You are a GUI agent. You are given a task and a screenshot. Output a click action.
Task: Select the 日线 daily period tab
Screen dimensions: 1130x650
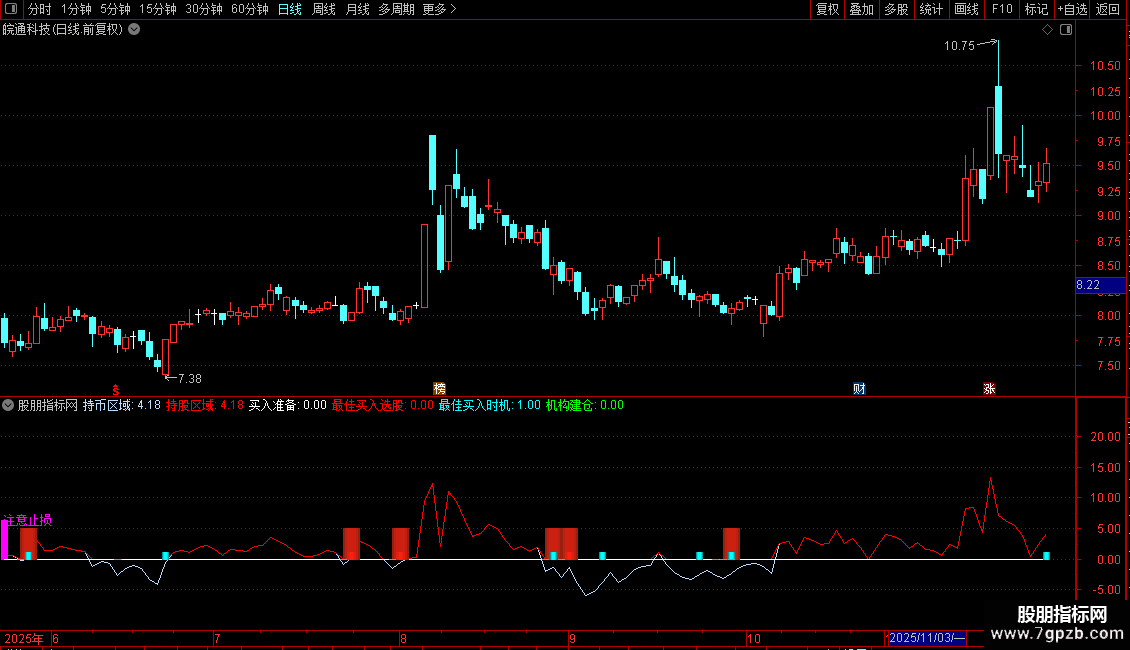click(290, 9)
